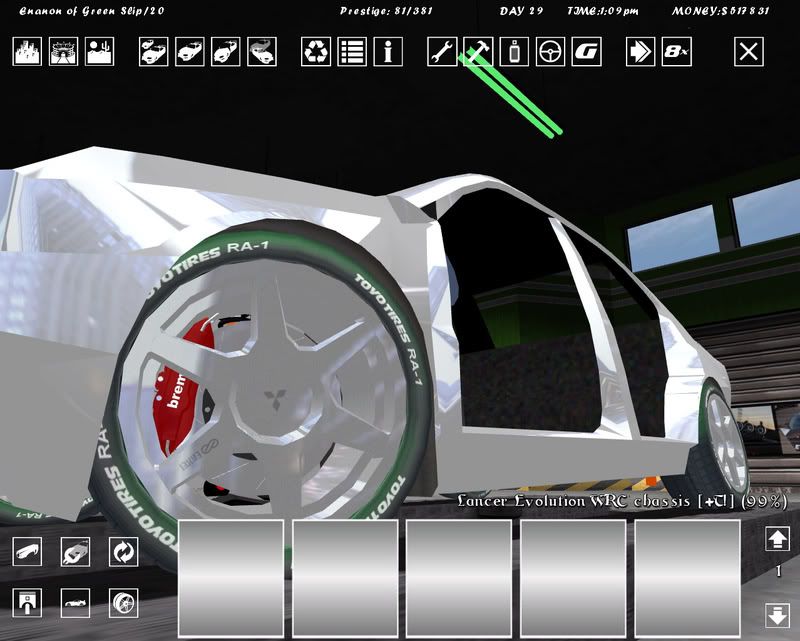Click the circular arrows refresh icon

(123, 552)
